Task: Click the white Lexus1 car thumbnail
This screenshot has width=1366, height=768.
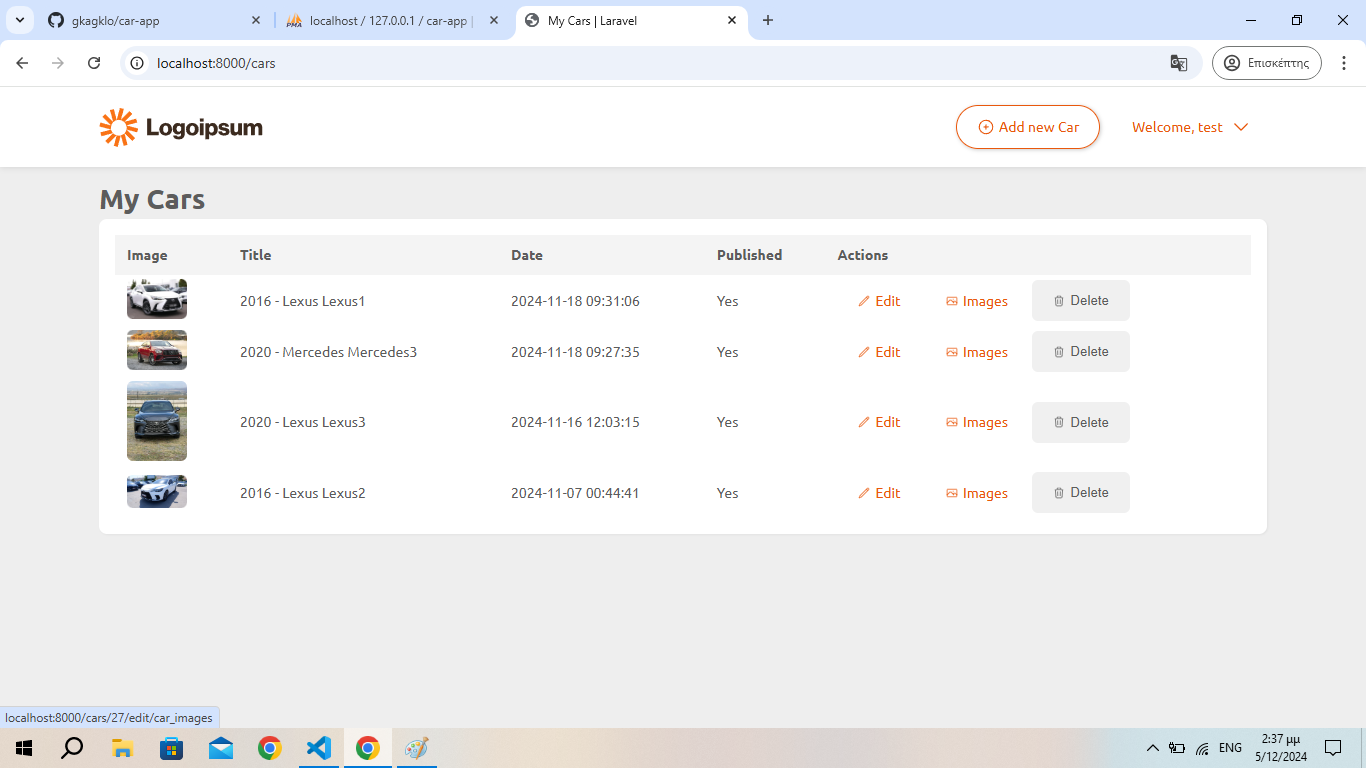Action: (157, 299)
